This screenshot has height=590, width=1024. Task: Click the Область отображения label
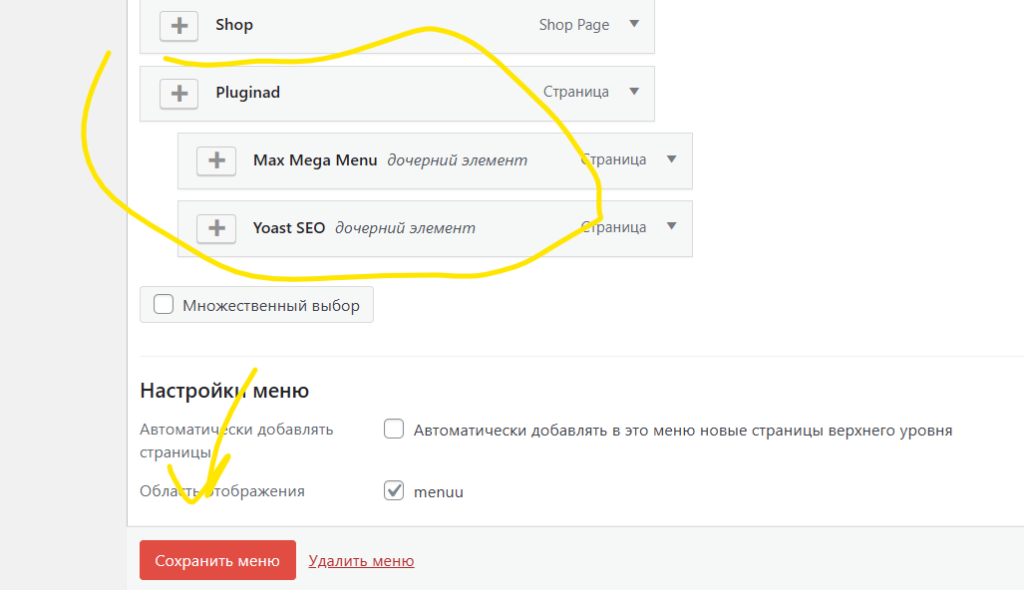pyautogui.click(x=222, y=491)
